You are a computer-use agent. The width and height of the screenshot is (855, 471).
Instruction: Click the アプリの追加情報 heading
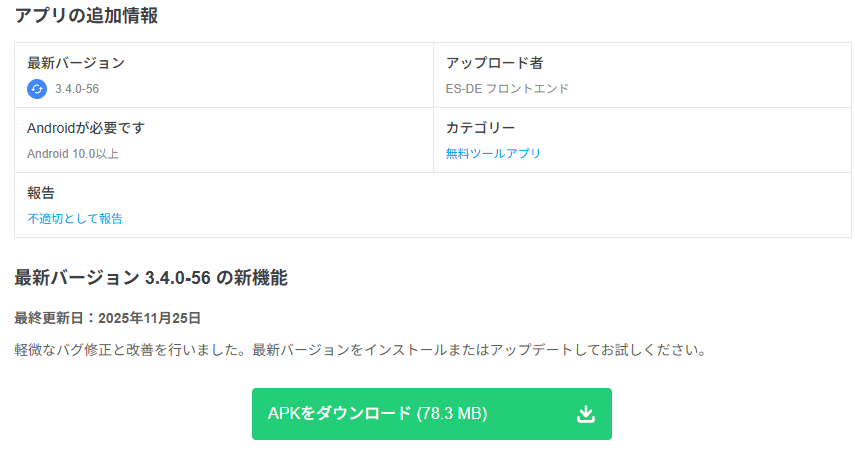[x=86, y=16]
